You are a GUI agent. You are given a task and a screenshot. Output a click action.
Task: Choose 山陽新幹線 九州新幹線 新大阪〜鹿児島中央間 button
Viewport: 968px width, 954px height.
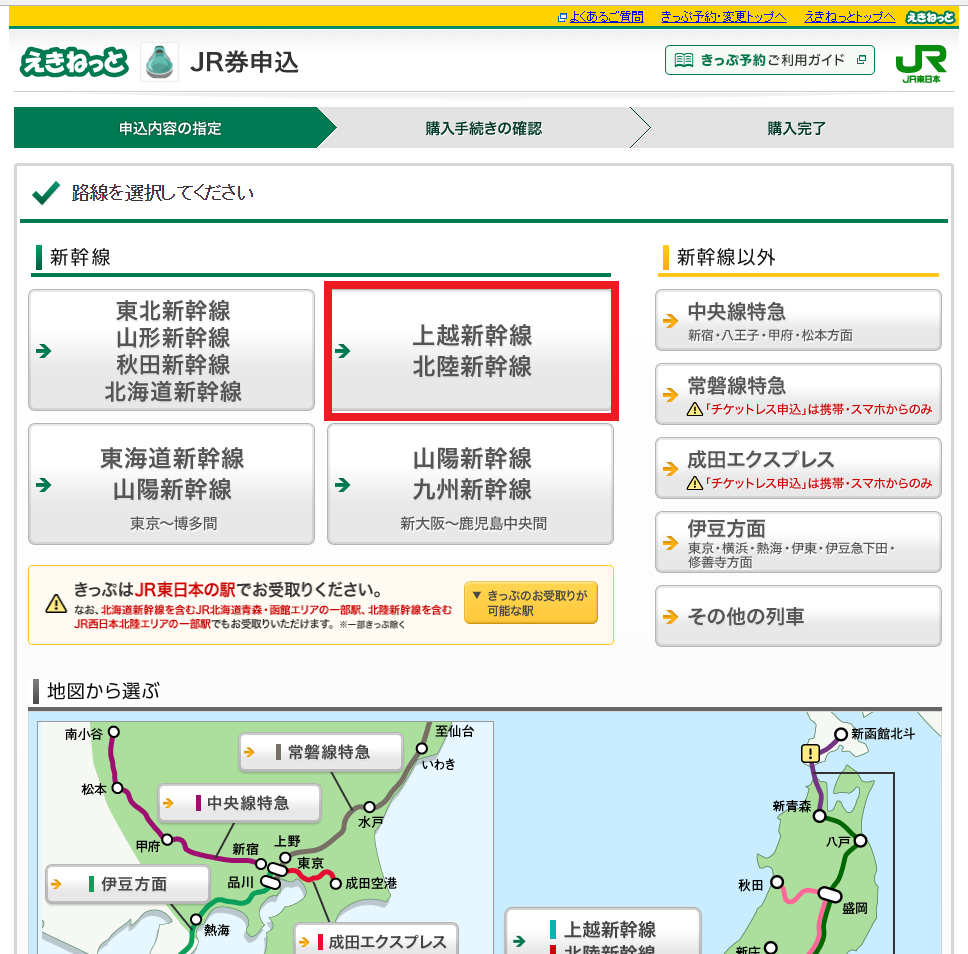(x=470, y=484)
